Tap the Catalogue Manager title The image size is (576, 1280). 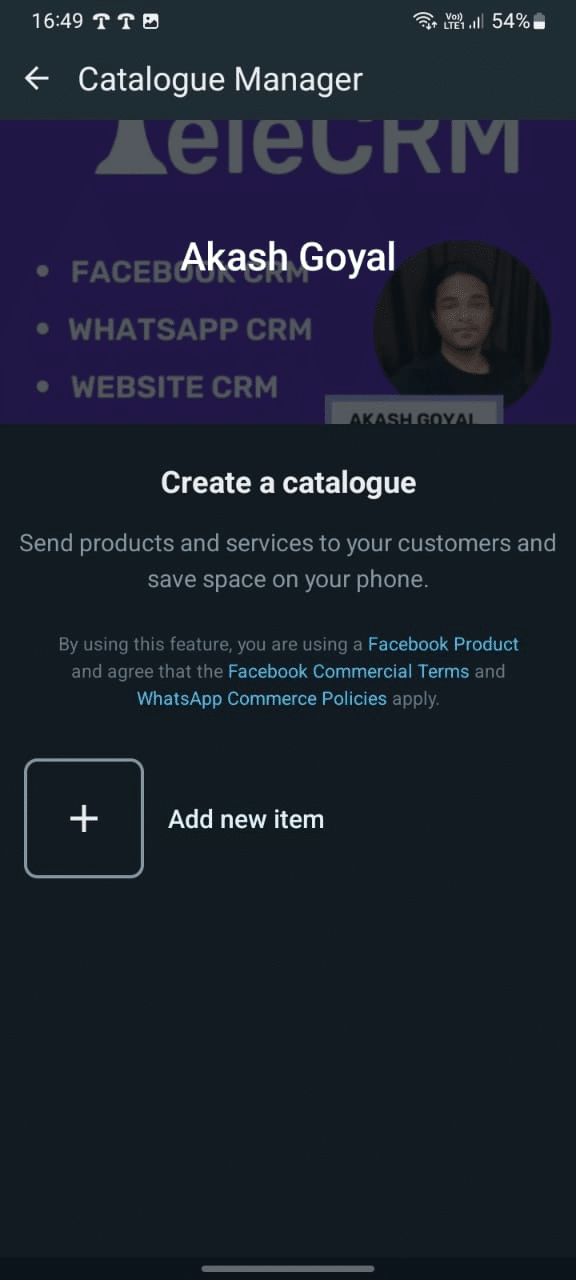(219, 78)
